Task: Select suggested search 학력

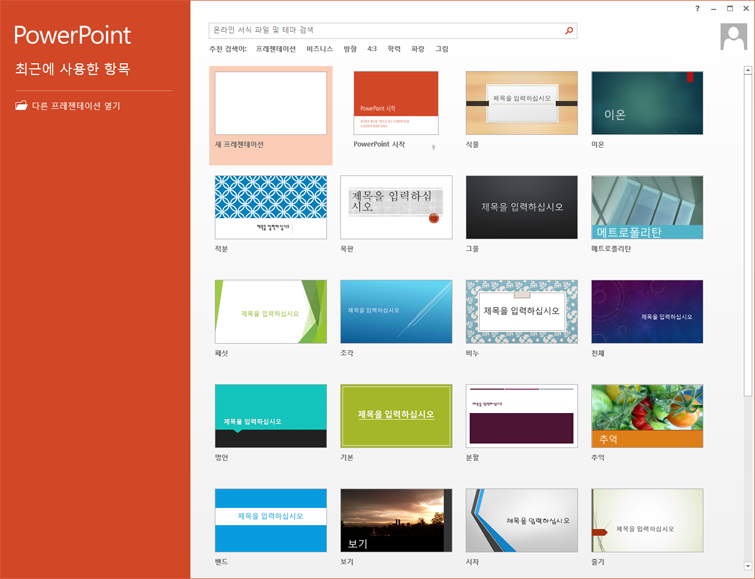Action: (x=394, y=49)
